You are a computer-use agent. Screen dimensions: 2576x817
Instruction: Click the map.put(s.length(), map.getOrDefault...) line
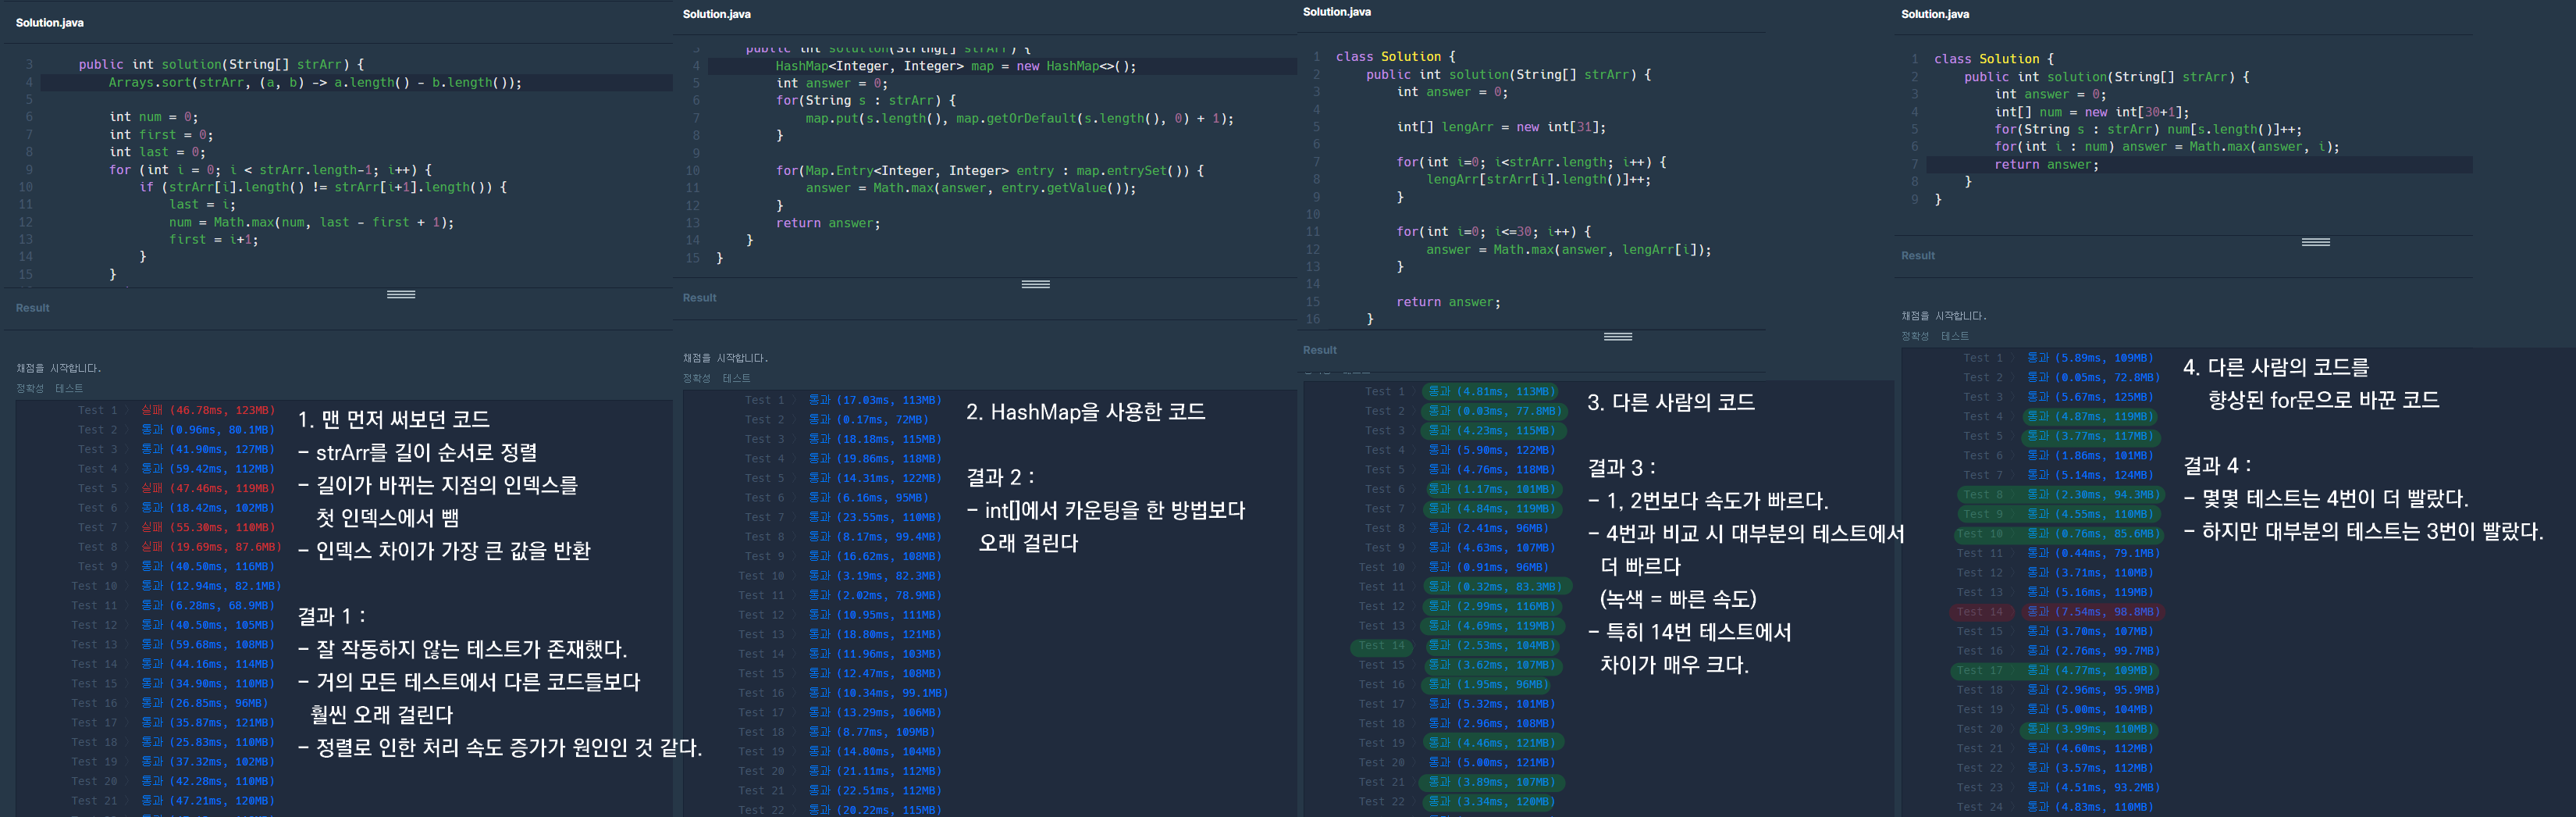point(1020,118)
